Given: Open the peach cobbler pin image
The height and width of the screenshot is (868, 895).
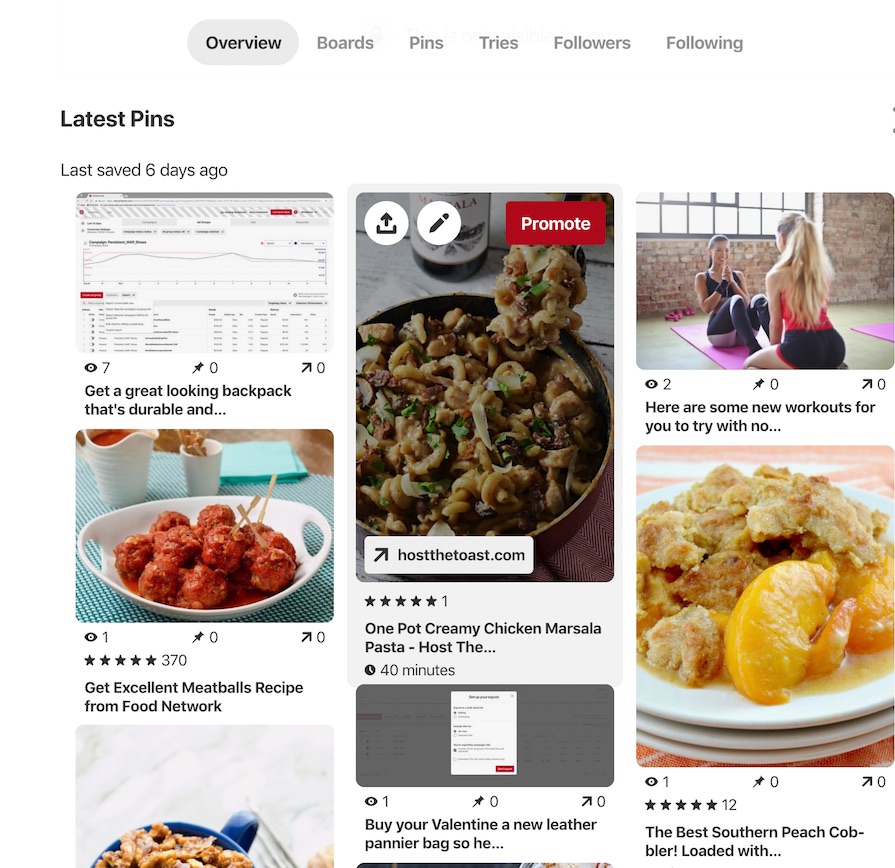Looking at the screenshot, I should 765,606.
